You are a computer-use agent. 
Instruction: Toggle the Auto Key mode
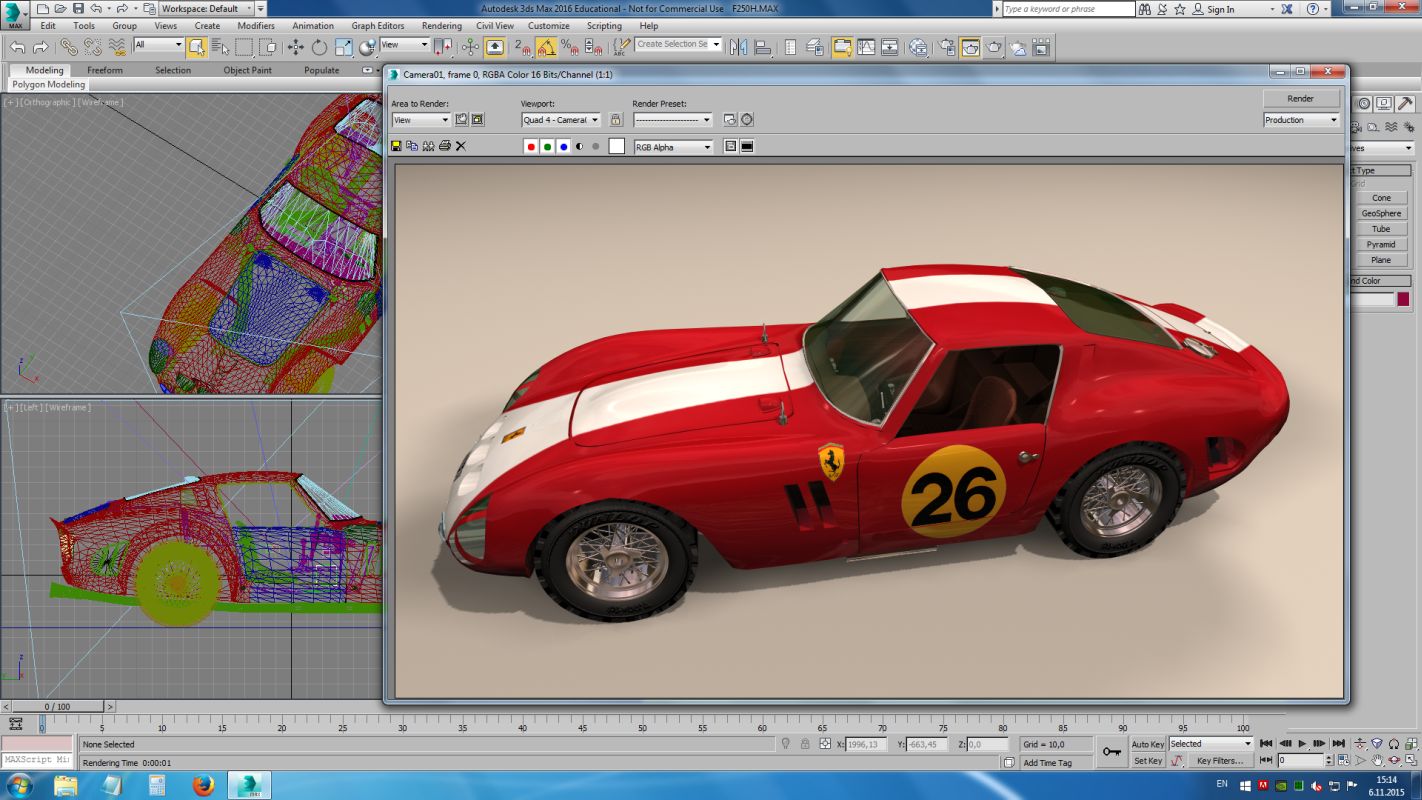[1147, 744]
